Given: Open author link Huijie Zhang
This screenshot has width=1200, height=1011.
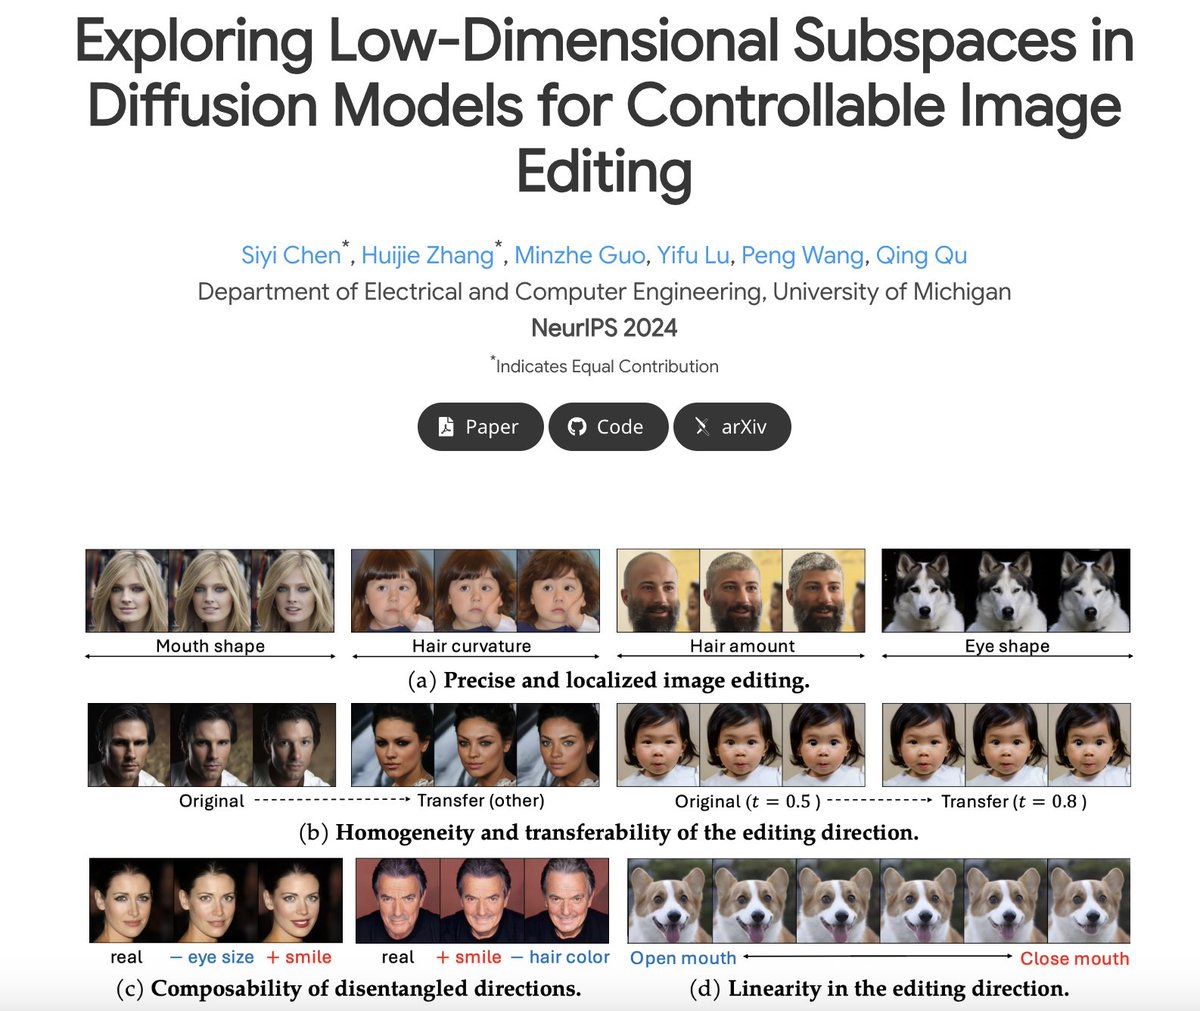Looking at the screenshot, I should point(428,255).
